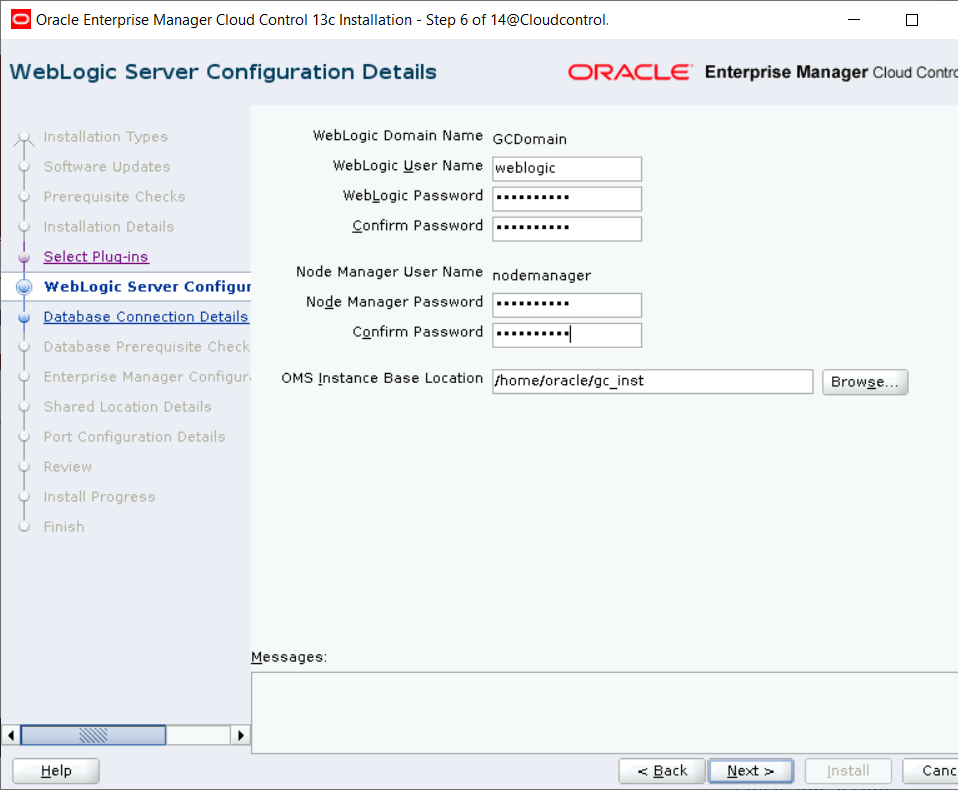Click the Install Progress step label
Image resolution: width=958 pixels, height=790 pixels.
coord(99,496)
